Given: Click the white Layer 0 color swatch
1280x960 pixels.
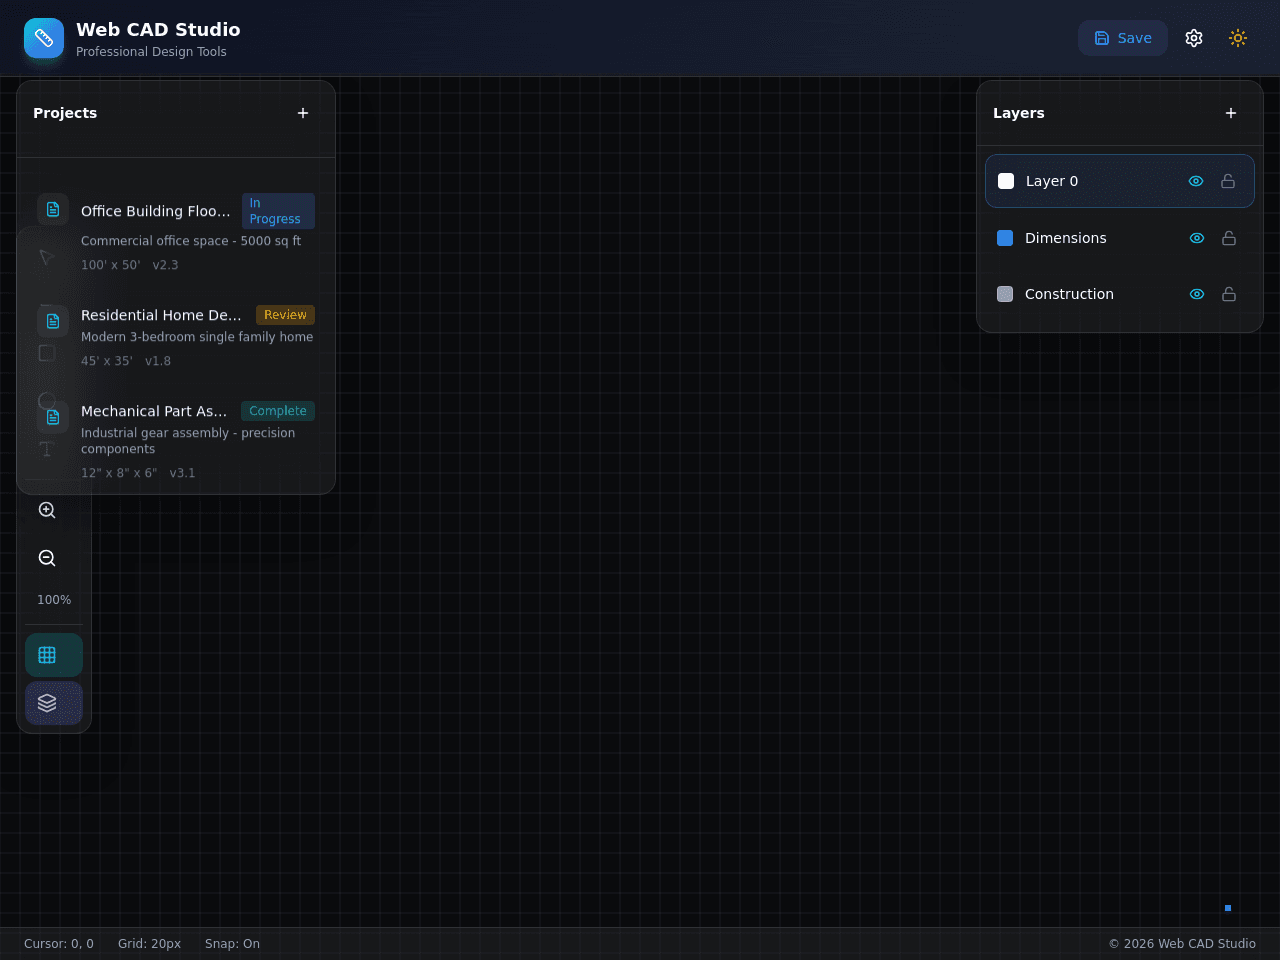Looking at the screenshot, I should [x=1006, y=181].
